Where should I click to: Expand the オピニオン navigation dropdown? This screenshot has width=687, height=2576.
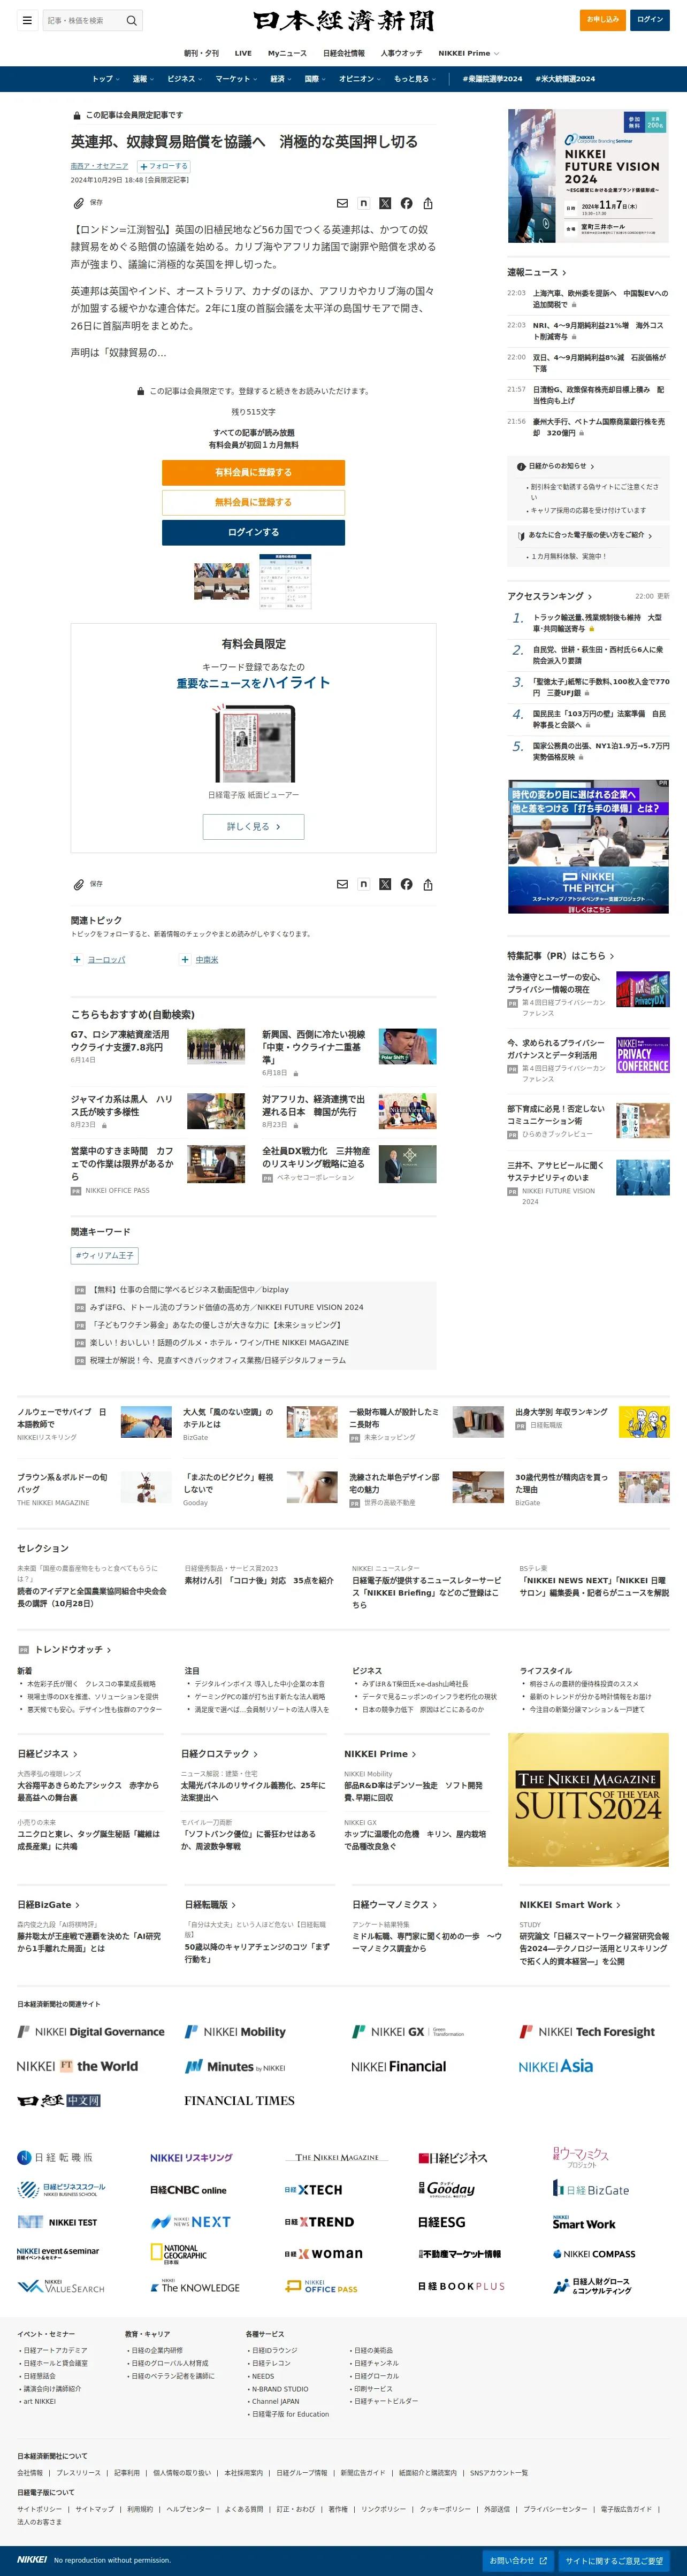[x=360, y=79]
